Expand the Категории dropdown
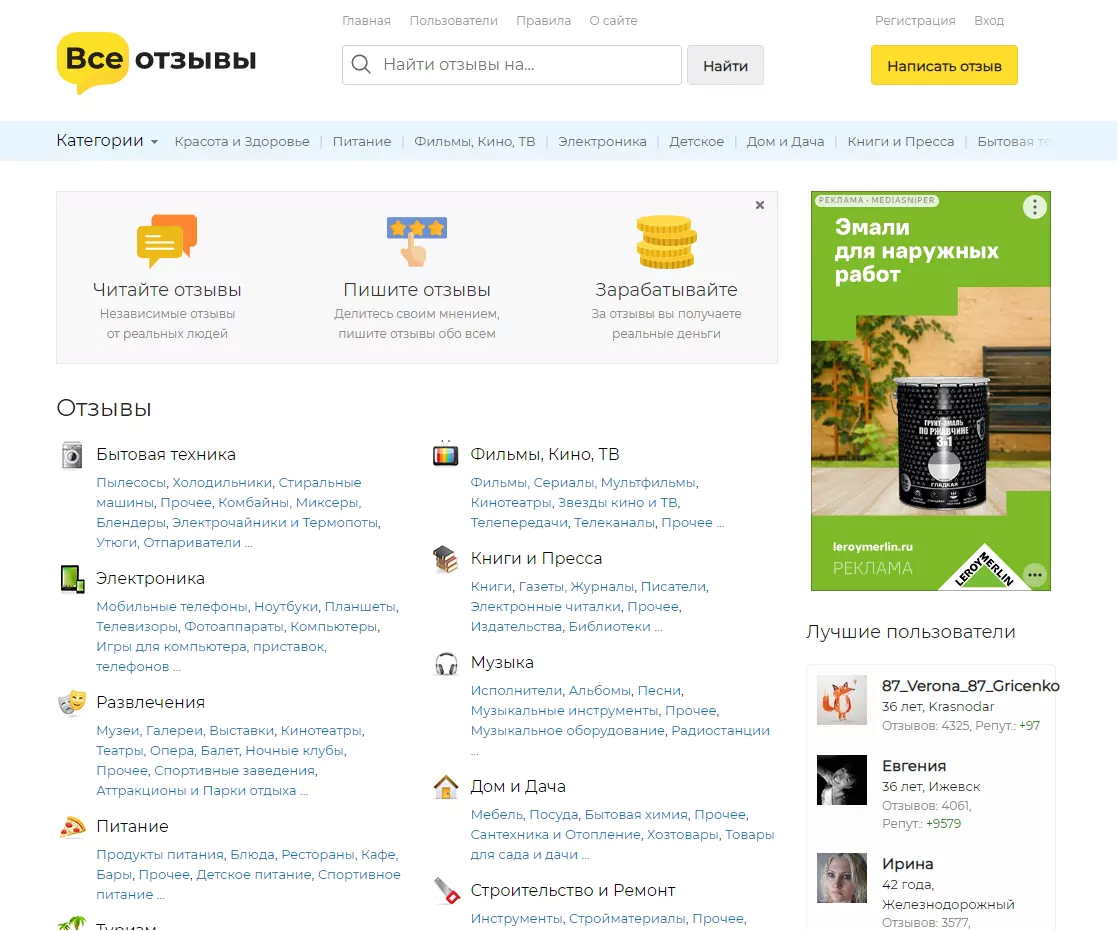The width and height of the screenshot is (1118, 931). (x=107, y=140)
